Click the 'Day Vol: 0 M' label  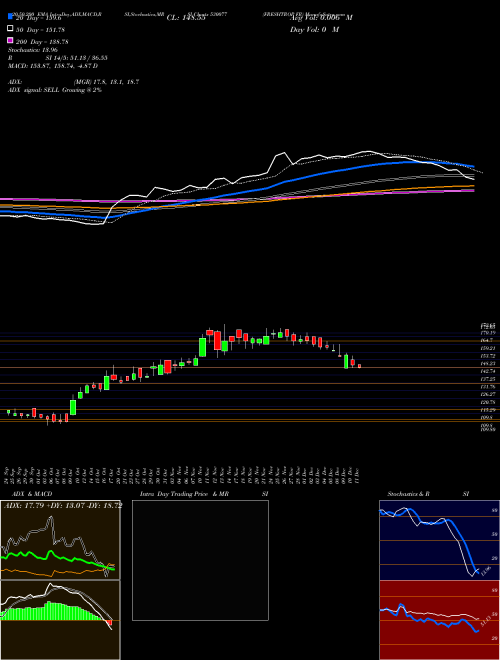[x=314, y=30]
